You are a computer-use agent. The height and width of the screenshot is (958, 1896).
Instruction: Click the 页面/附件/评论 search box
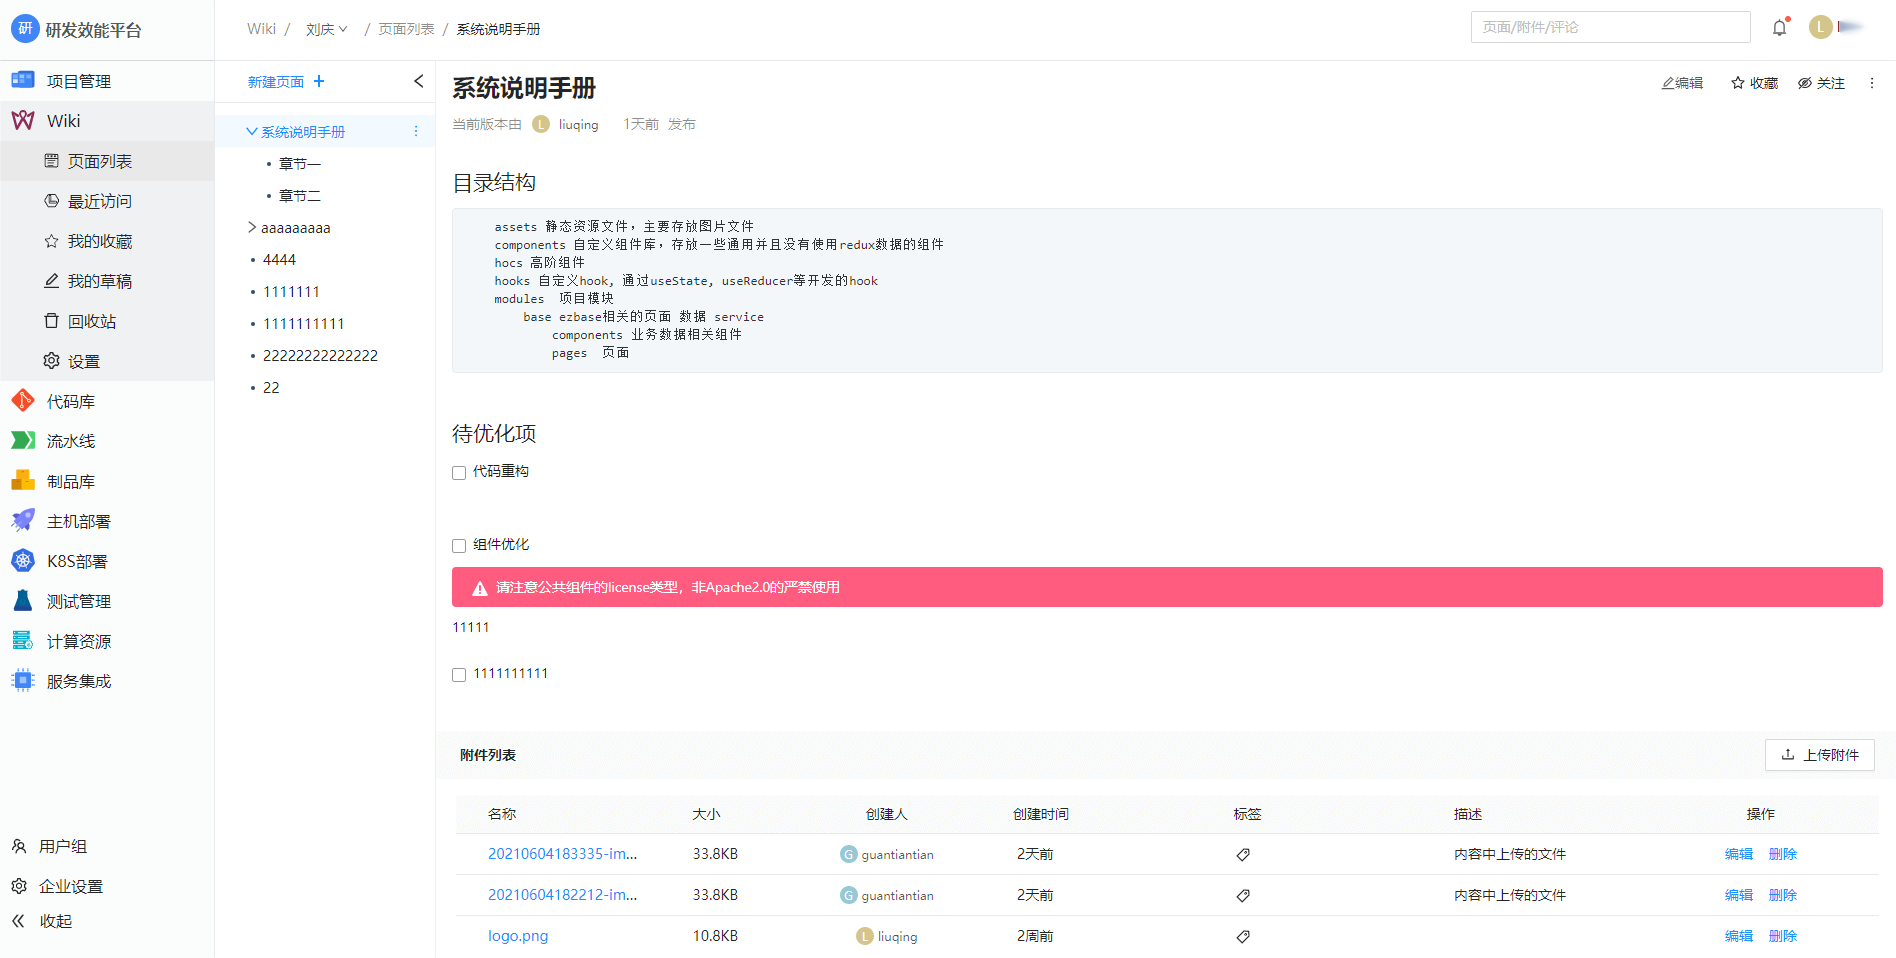[1610, 27]
